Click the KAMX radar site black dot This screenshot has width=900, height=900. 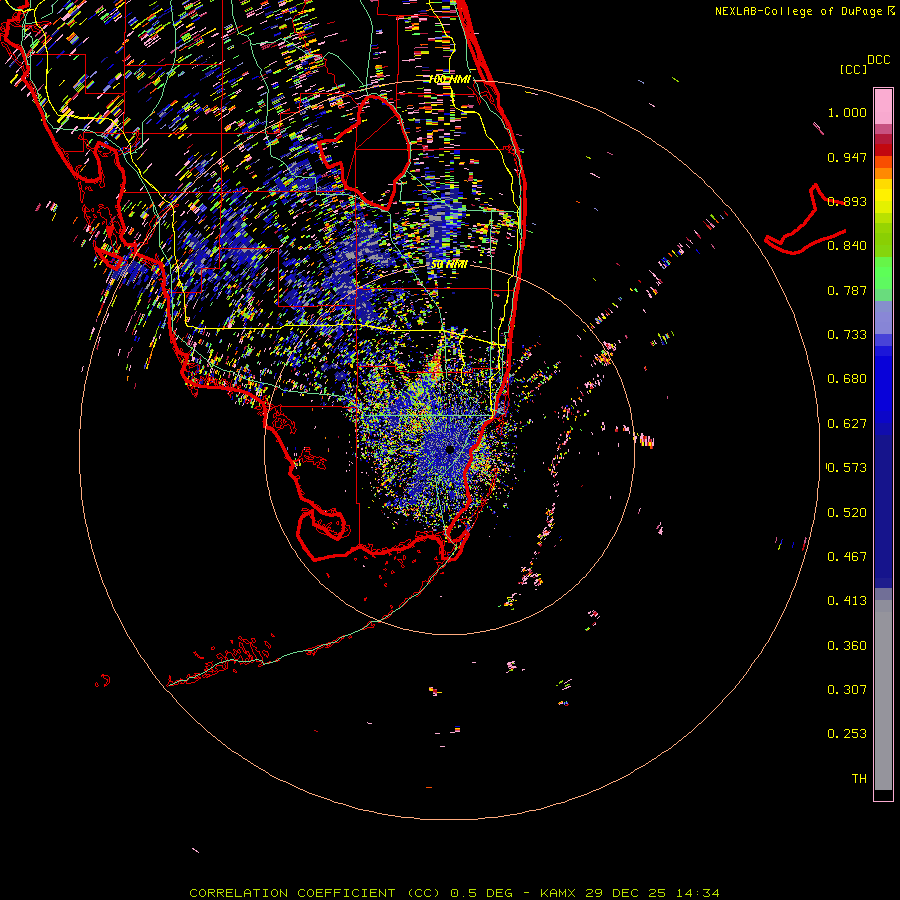click(450, 449)
